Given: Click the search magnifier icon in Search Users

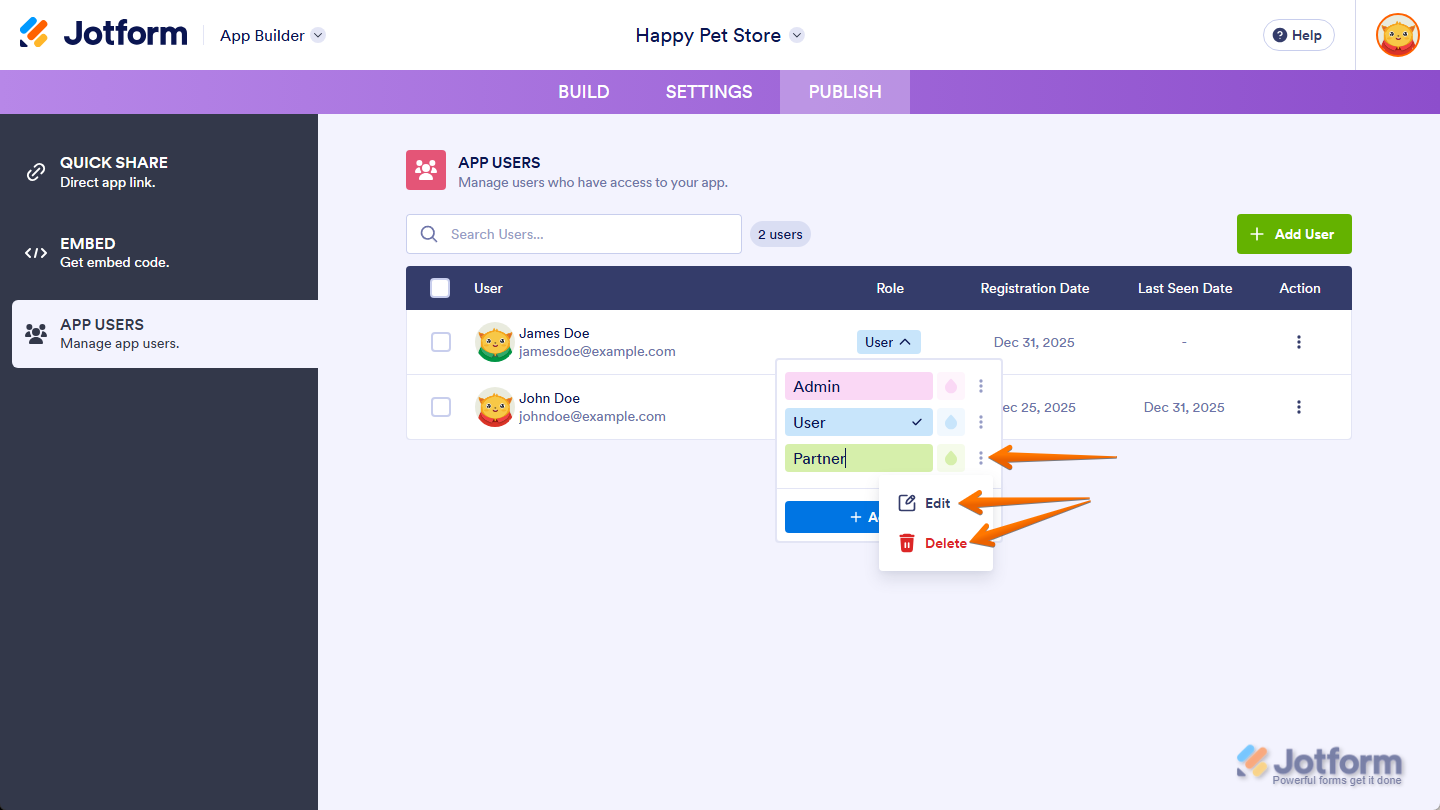Looking at the screenshot, I should coord(429,233).
